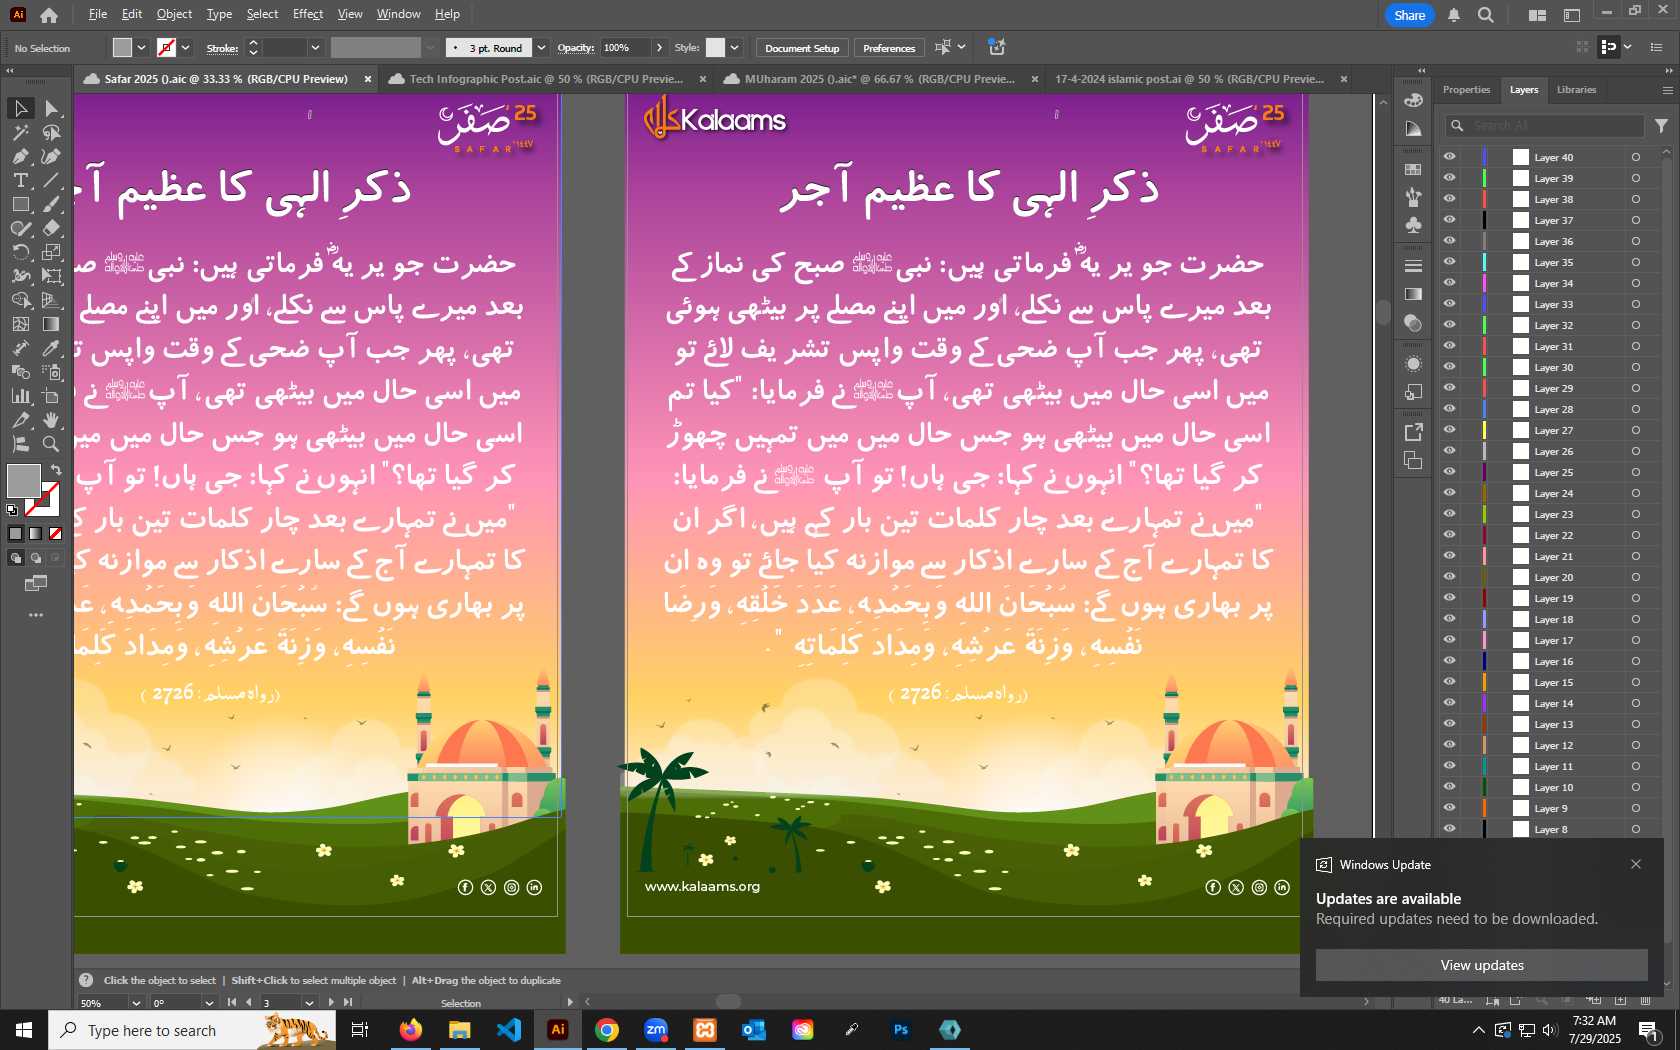Hide Layer 40 with its eye icon
This screenshot has width=1680, height=1050.
1449,157
